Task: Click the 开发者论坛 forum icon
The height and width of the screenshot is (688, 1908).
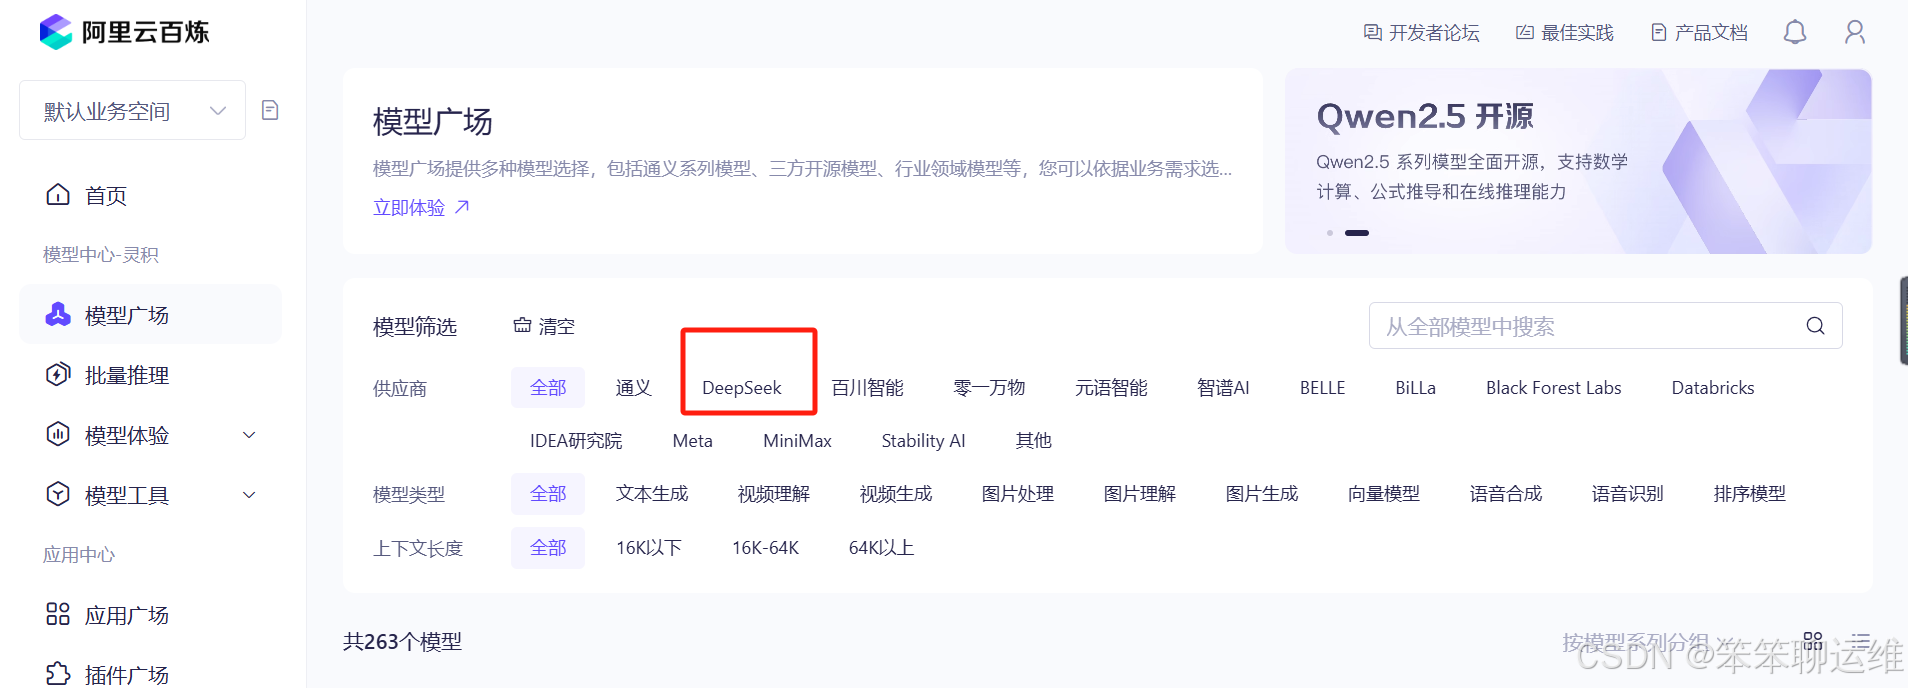Action: [1373, 33]
